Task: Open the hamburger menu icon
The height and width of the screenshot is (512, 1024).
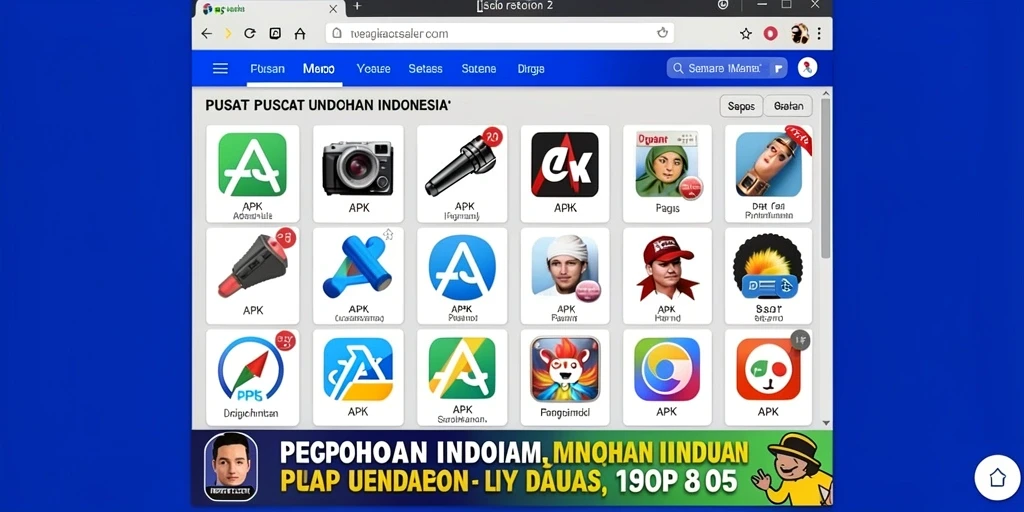Action: click(220, 69)
